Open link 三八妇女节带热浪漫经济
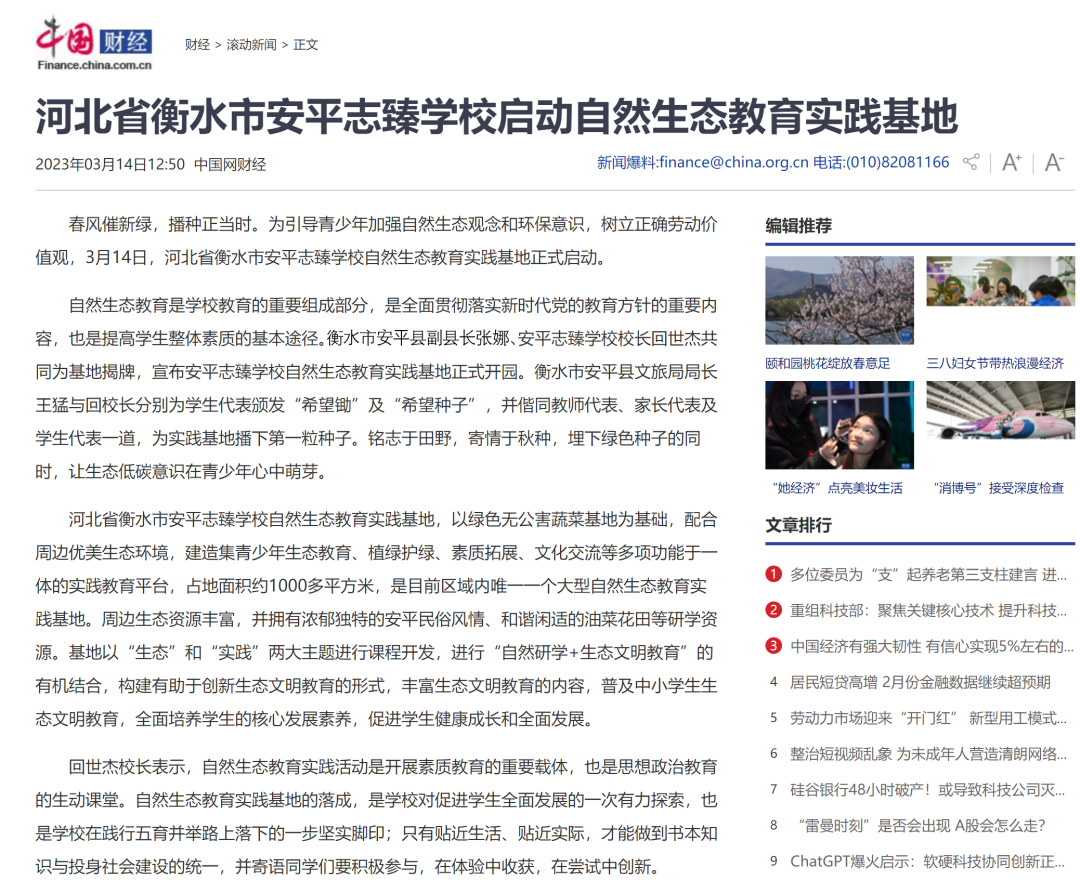The height and width of the screenshot is (880, 1080). [995, 363]
